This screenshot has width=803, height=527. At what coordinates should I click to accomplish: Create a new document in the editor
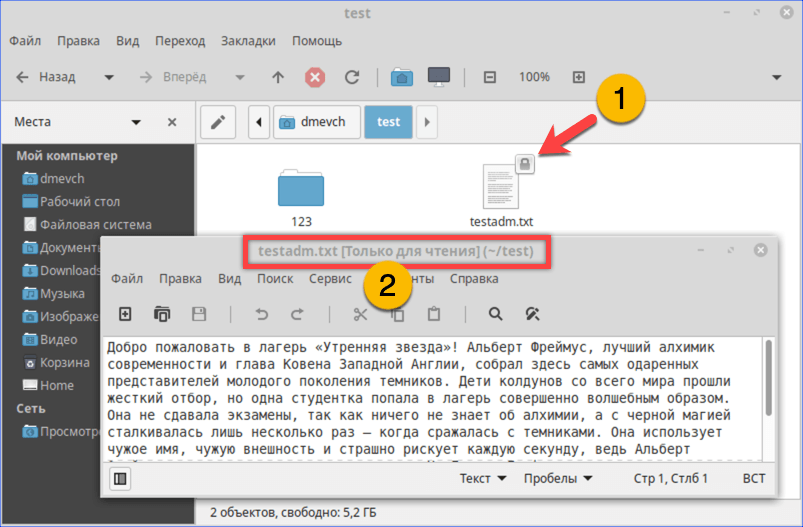tap(125, 314)
